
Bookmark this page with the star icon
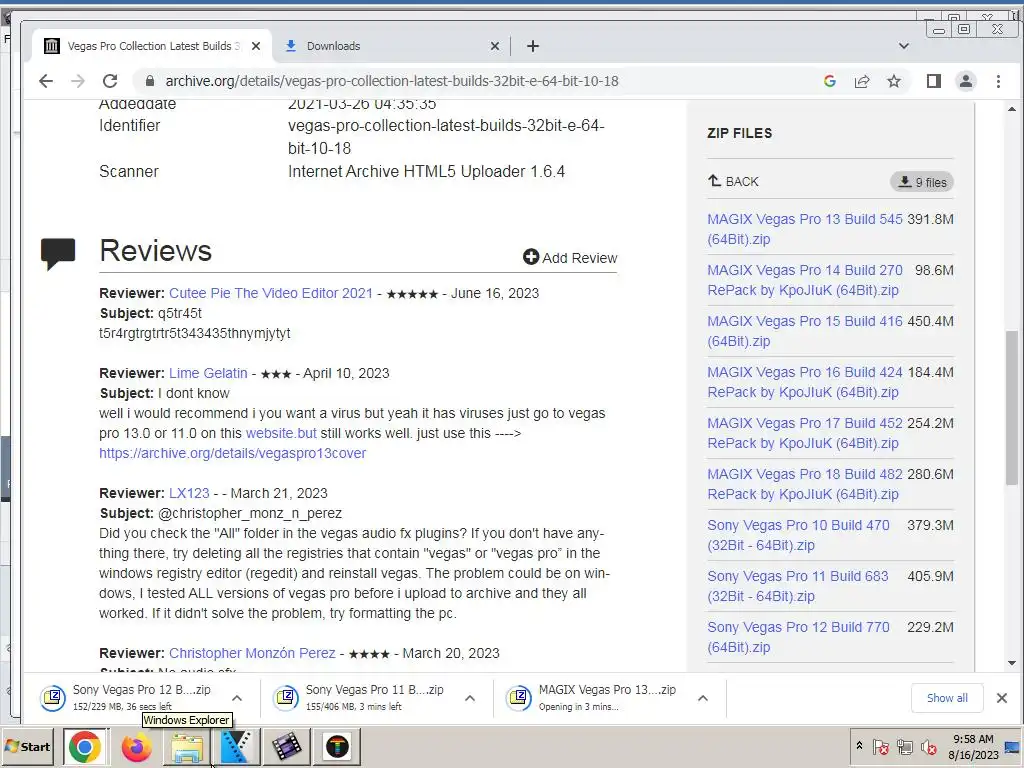click(894, 81)
